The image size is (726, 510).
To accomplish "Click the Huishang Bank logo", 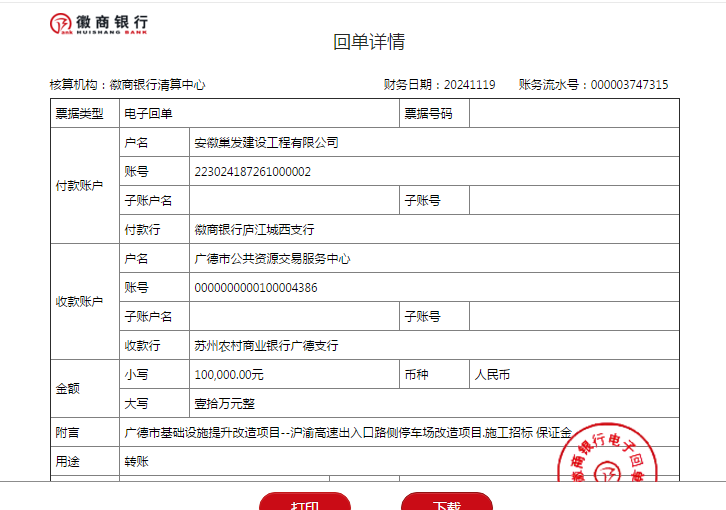I will pyautogui.click(x=99, y=25).
